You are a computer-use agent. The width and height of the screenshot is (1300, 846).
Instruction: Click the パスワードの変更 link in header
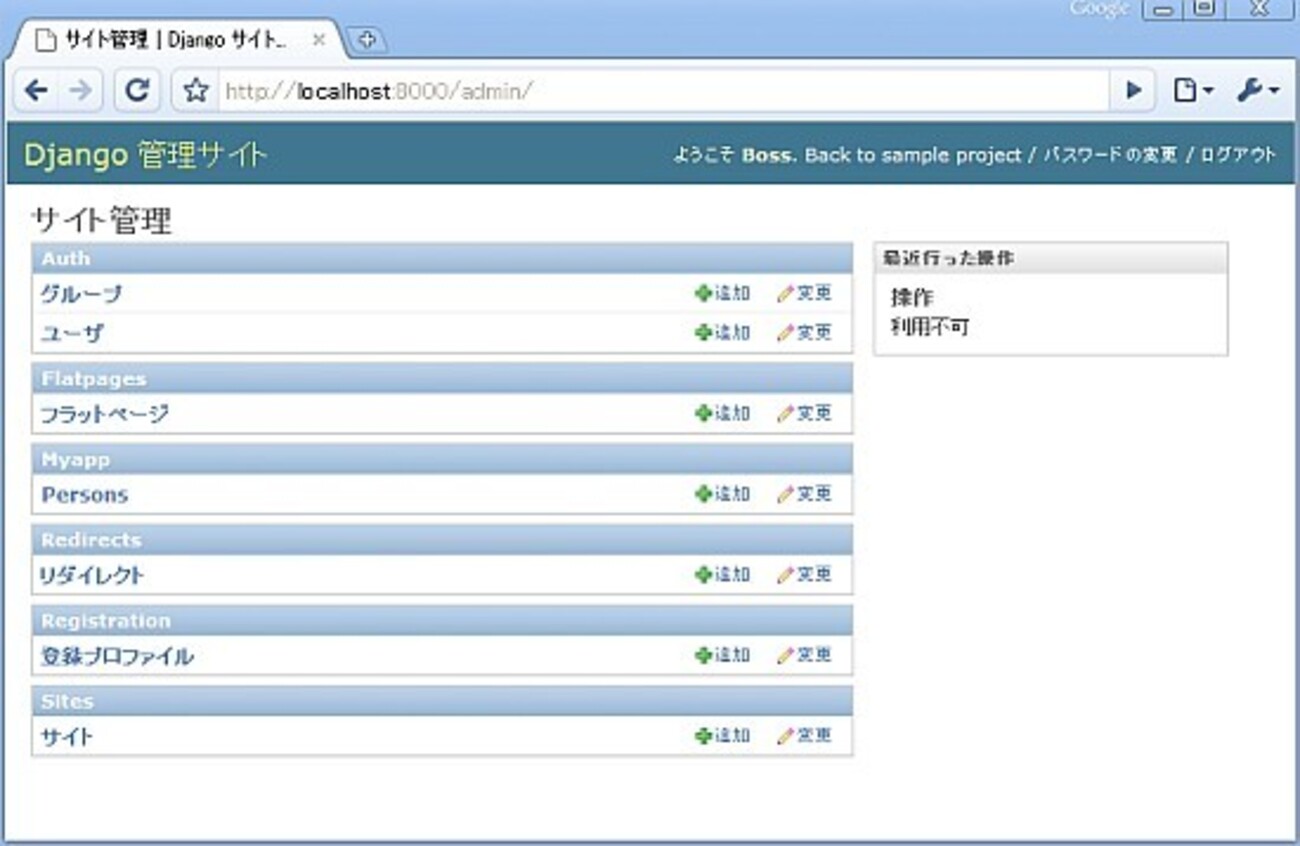click(x=1110, y=155)
